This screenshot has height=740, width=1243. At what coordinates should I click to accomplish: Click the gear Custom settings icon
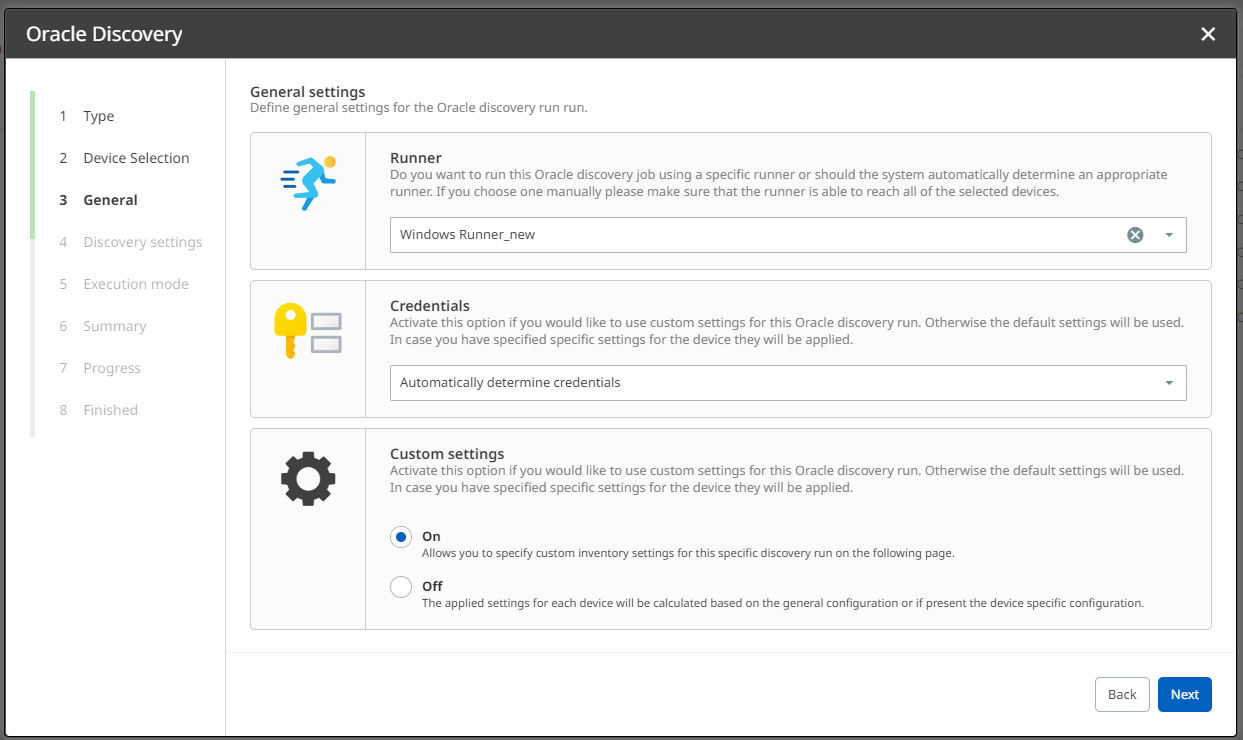(308, 479)
